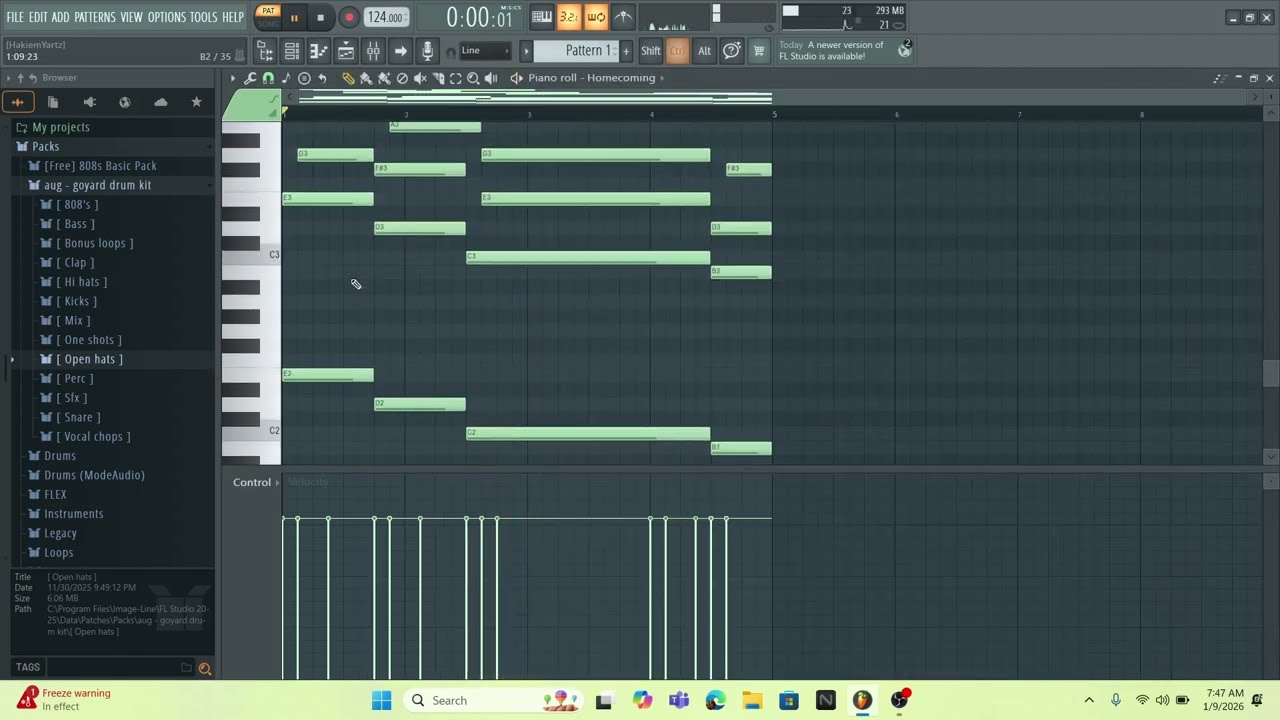Viewport: 1280px width, 720px height.
Task: Open browser Files tab icon
Action: (x=53, y=102)
